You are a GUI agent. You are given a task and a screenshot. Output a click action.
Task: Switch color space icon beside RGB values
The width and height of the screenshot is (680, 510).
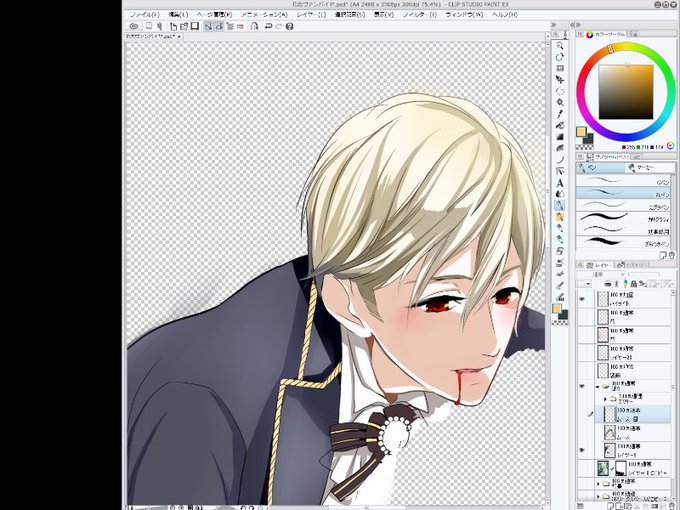[x=670, y=146]
